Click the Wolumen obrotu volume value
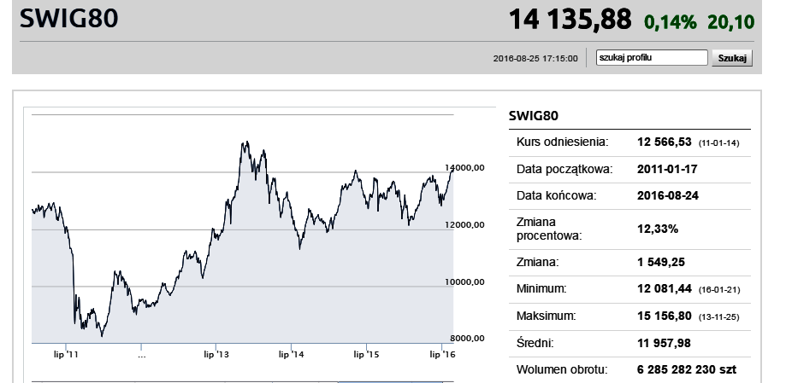Image resolution: width=786 pixels, height=383 pixels. pos(687,370)
